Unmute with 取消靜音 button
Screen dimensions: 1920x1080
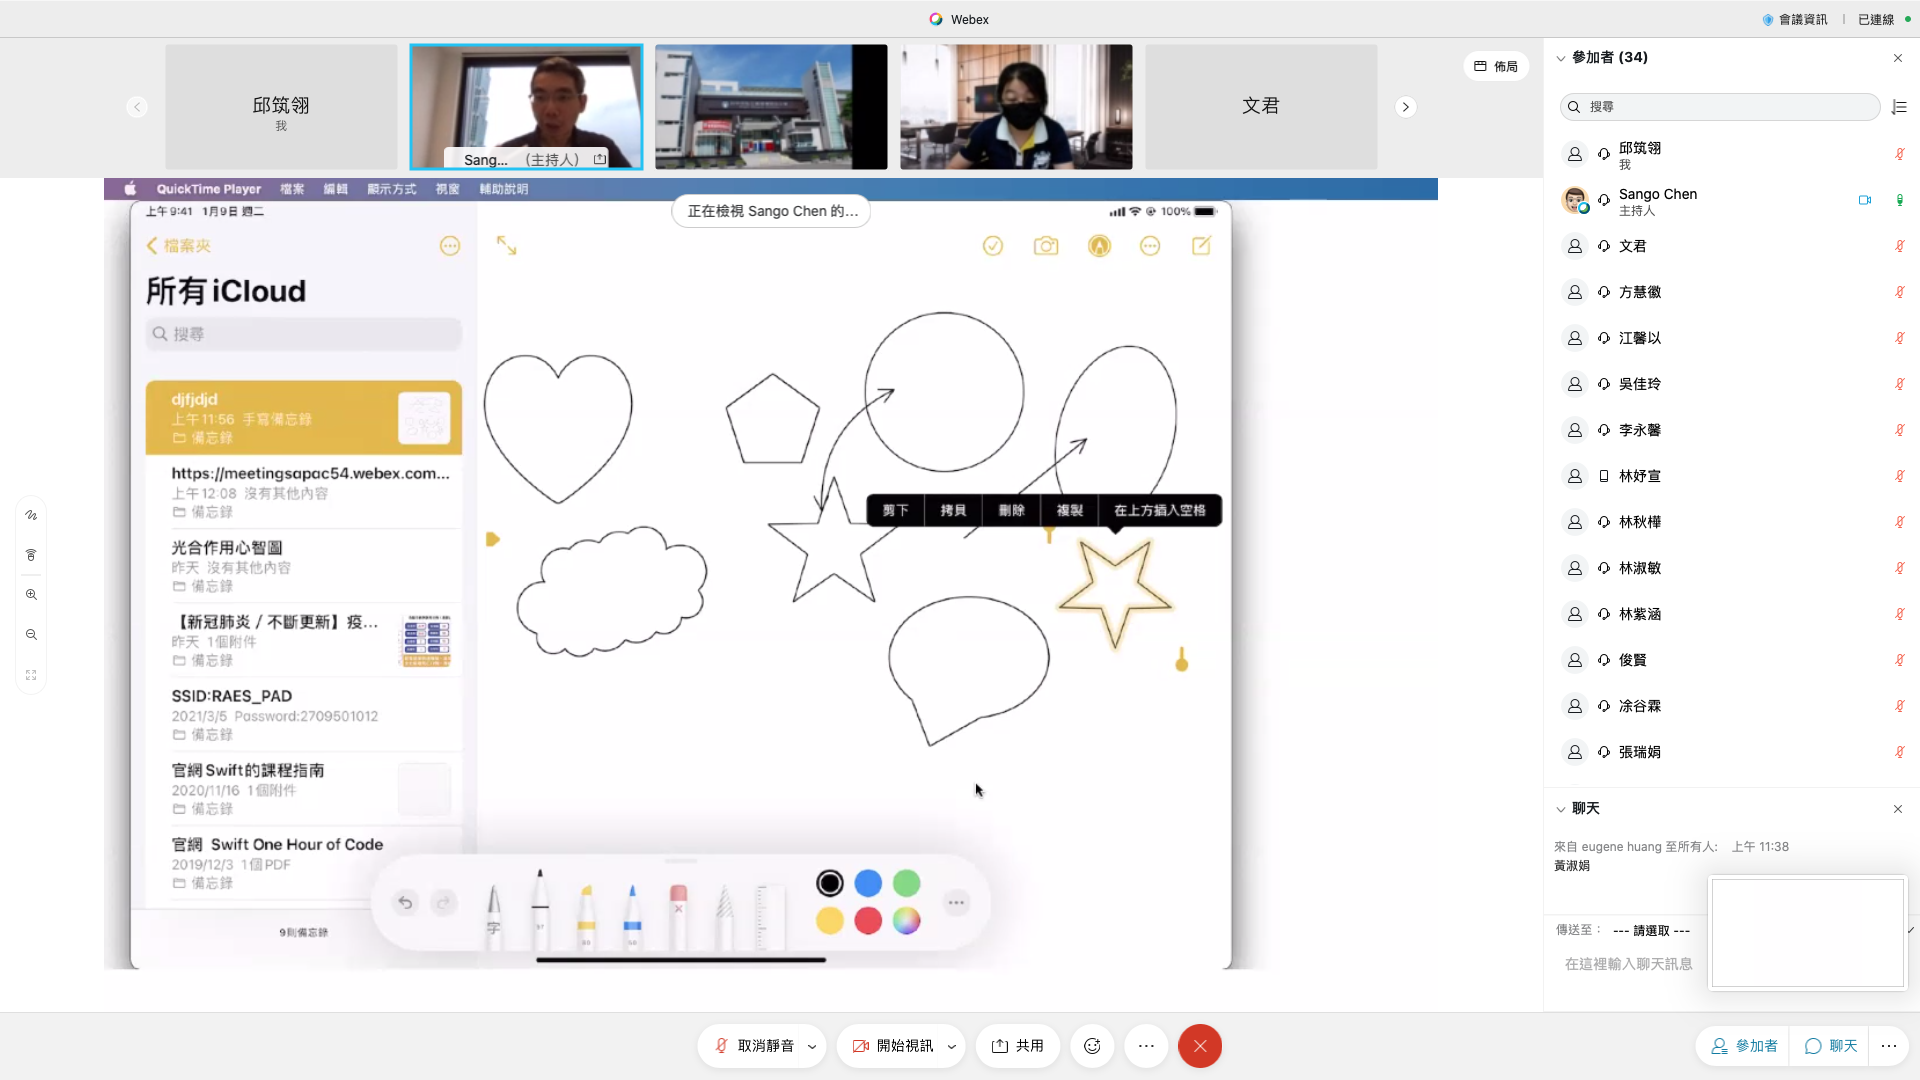753,1046
